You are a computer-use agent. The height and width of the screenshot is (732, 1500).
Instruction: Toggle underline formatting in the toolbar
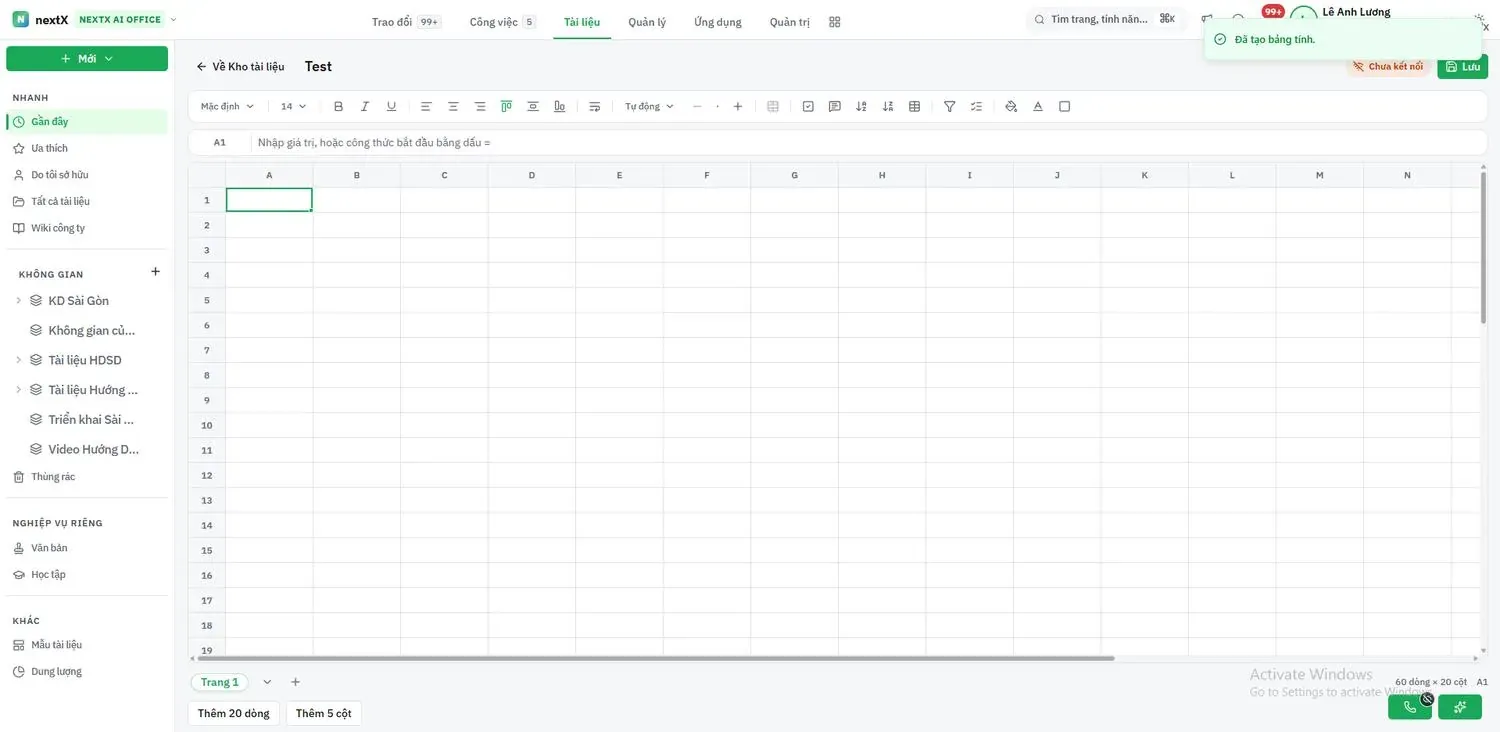pyautogui.click(x=391, y=106)
